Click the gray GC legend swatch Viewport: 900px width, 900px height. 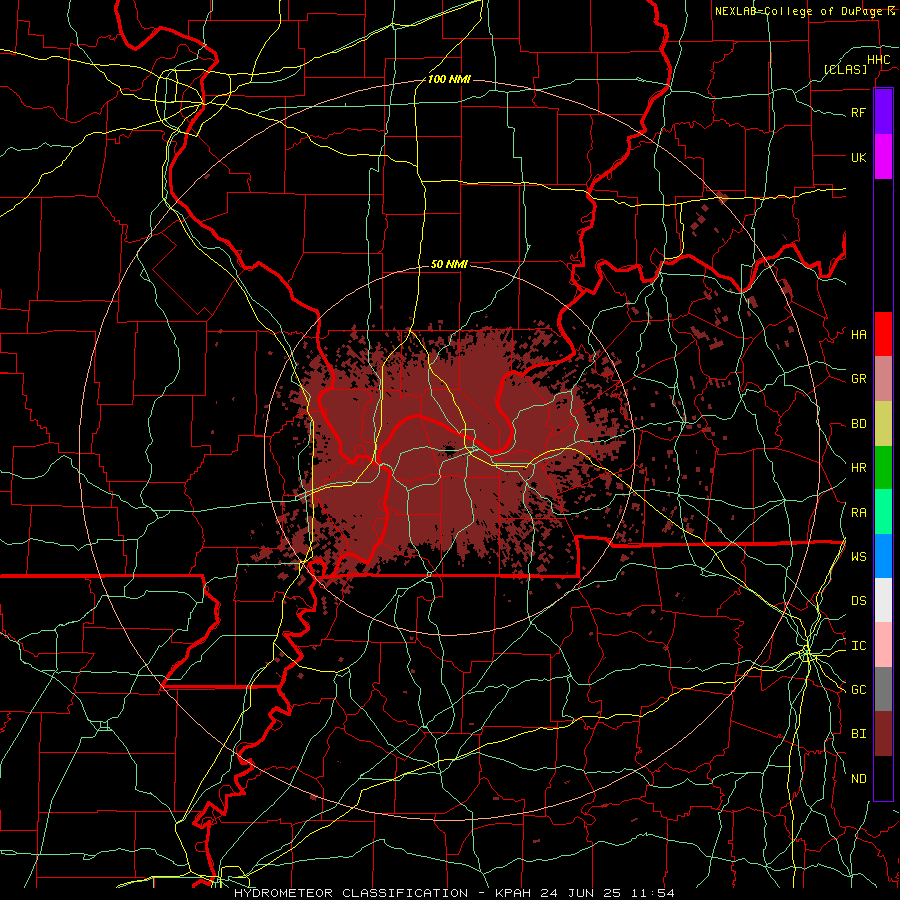coord(883,689)
